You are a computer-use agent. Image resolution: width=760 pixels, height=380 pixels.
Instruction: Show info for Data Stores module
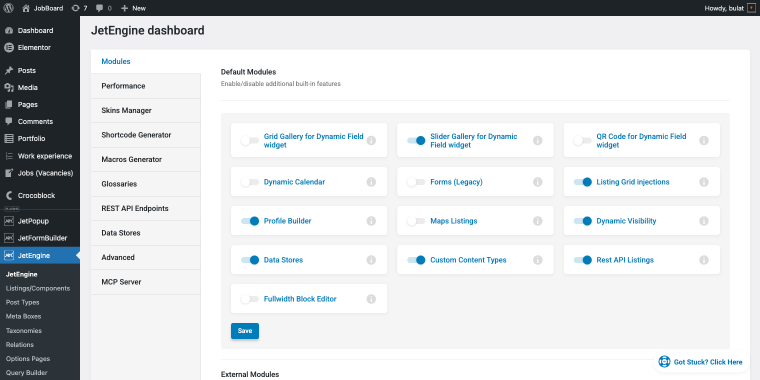371,260
